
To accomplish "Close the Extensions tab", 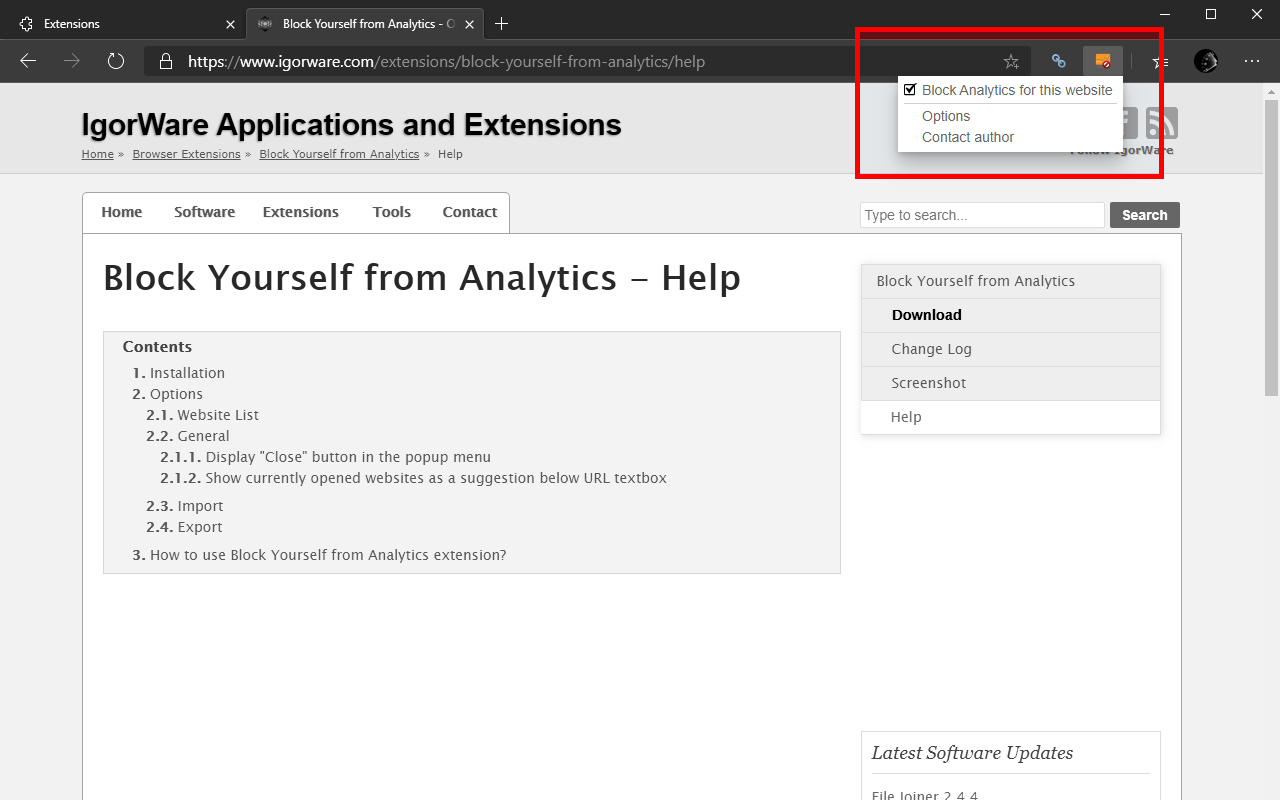I will (x=230, y=24).
